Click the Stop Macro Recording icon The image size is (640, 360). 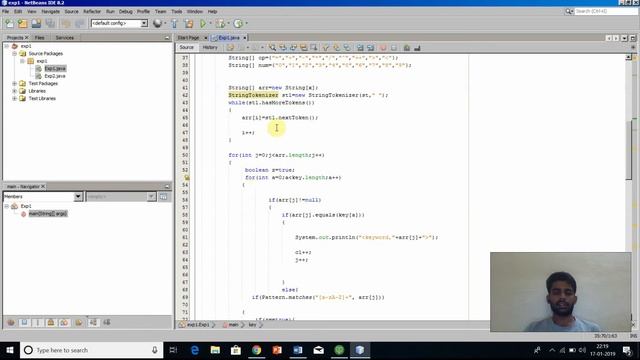pos(393,48)
